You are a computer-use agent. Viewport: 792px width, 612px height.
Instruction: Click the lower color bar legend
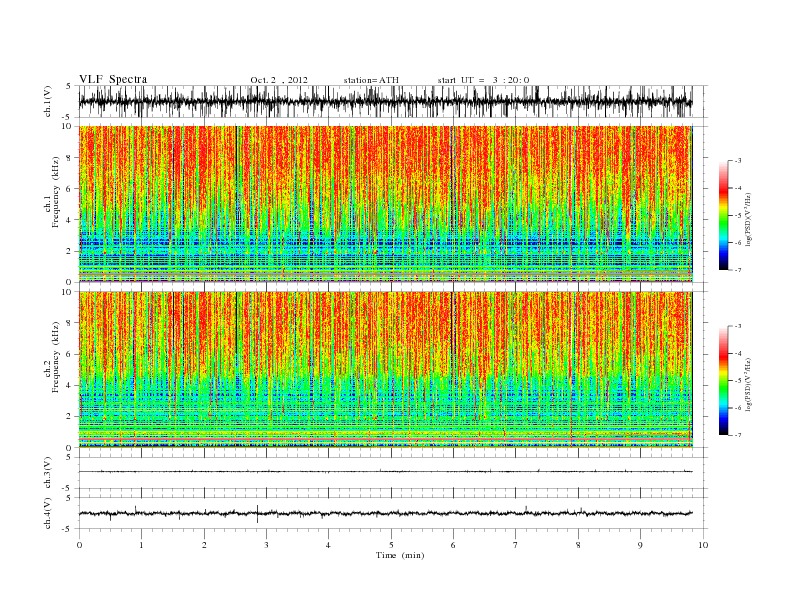tap(723, 380)
